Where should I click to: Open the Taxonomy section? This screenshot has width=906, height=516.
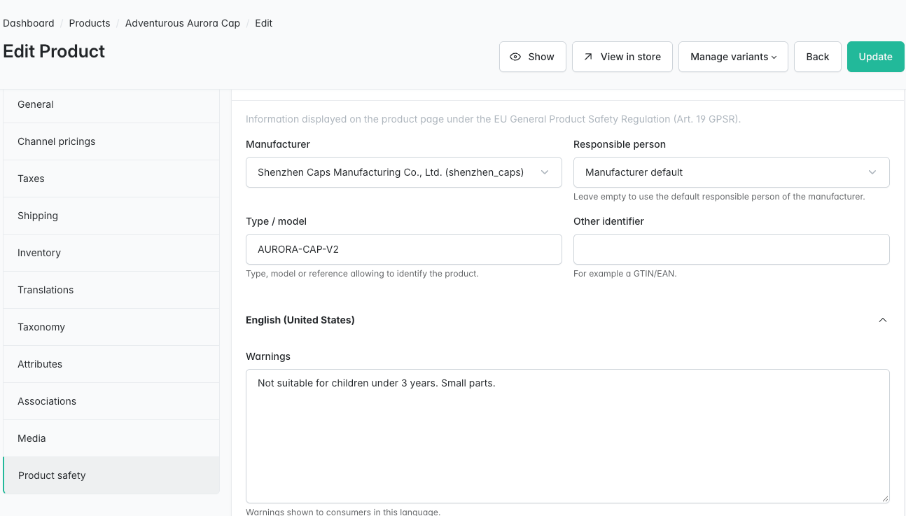coord(111,327)
